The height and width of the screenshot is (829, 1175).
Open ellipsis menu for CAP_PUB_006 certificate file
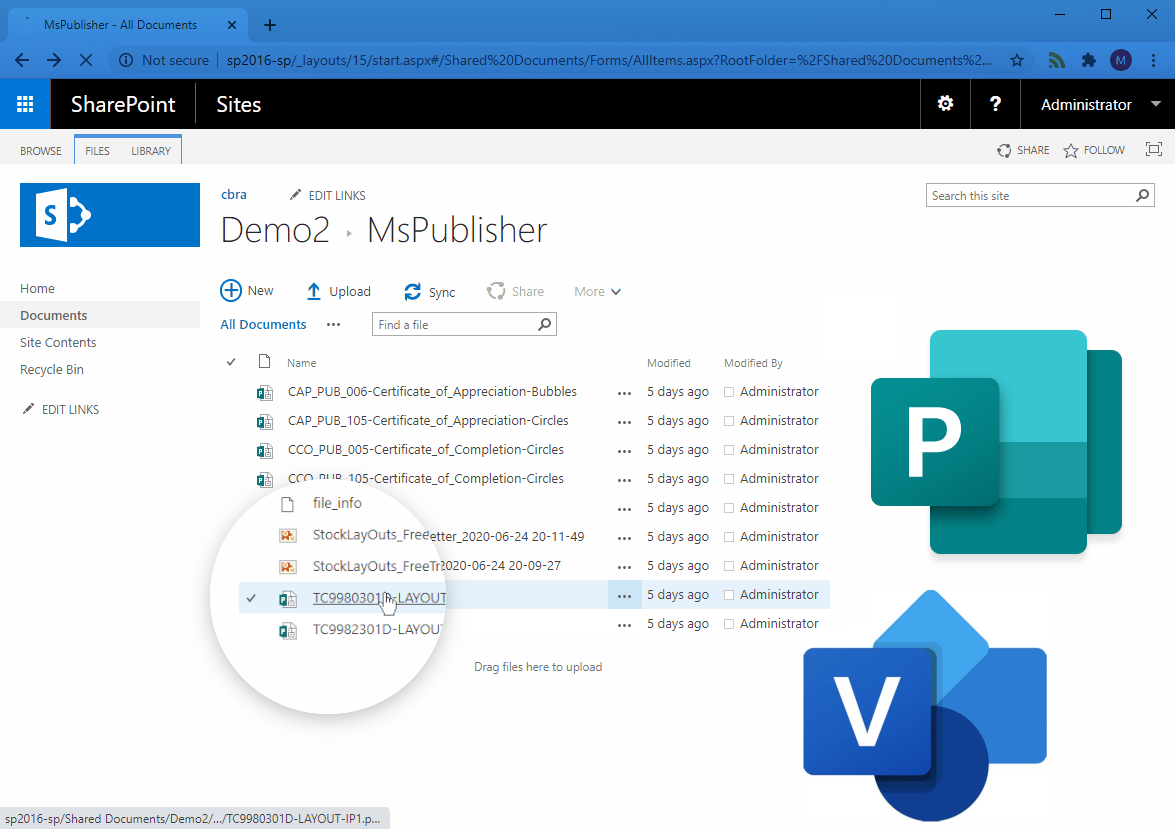click(625, 392)
